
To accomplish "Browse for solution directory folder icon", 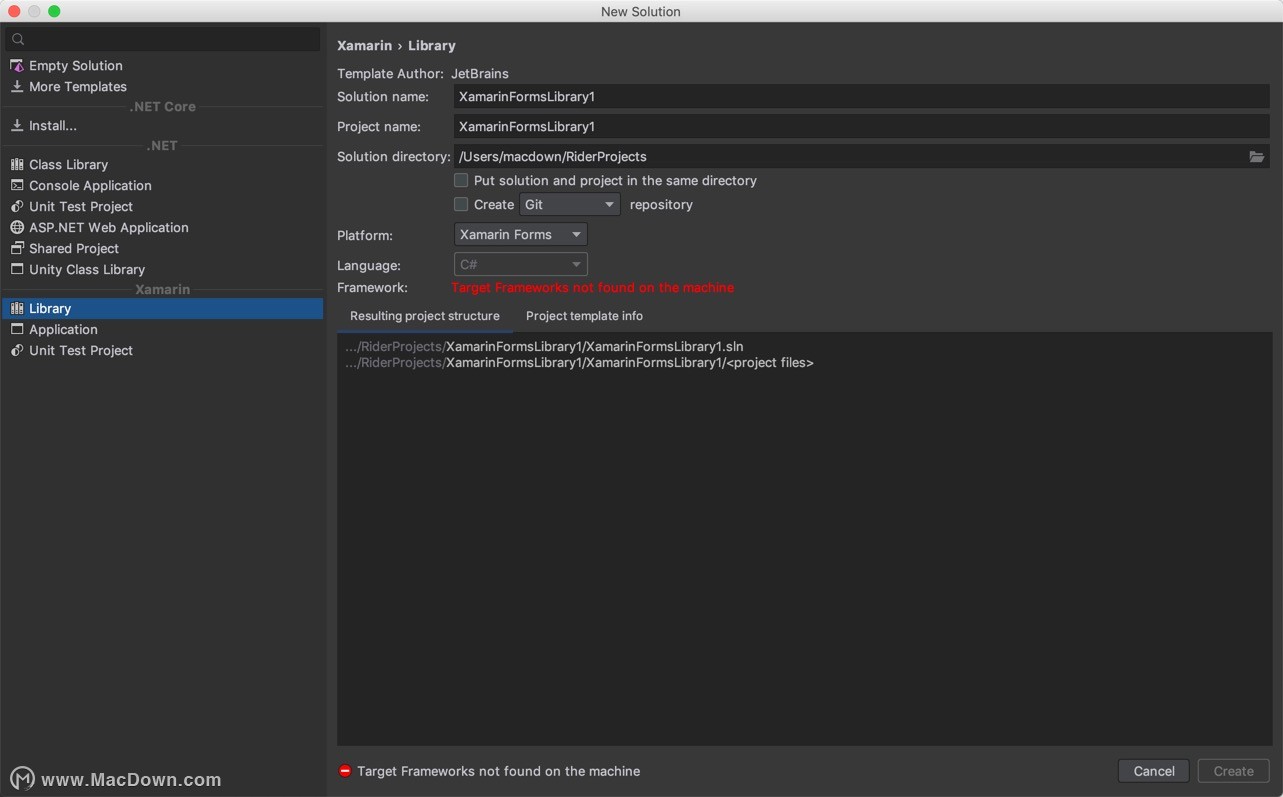I will tap(1257, 156).
